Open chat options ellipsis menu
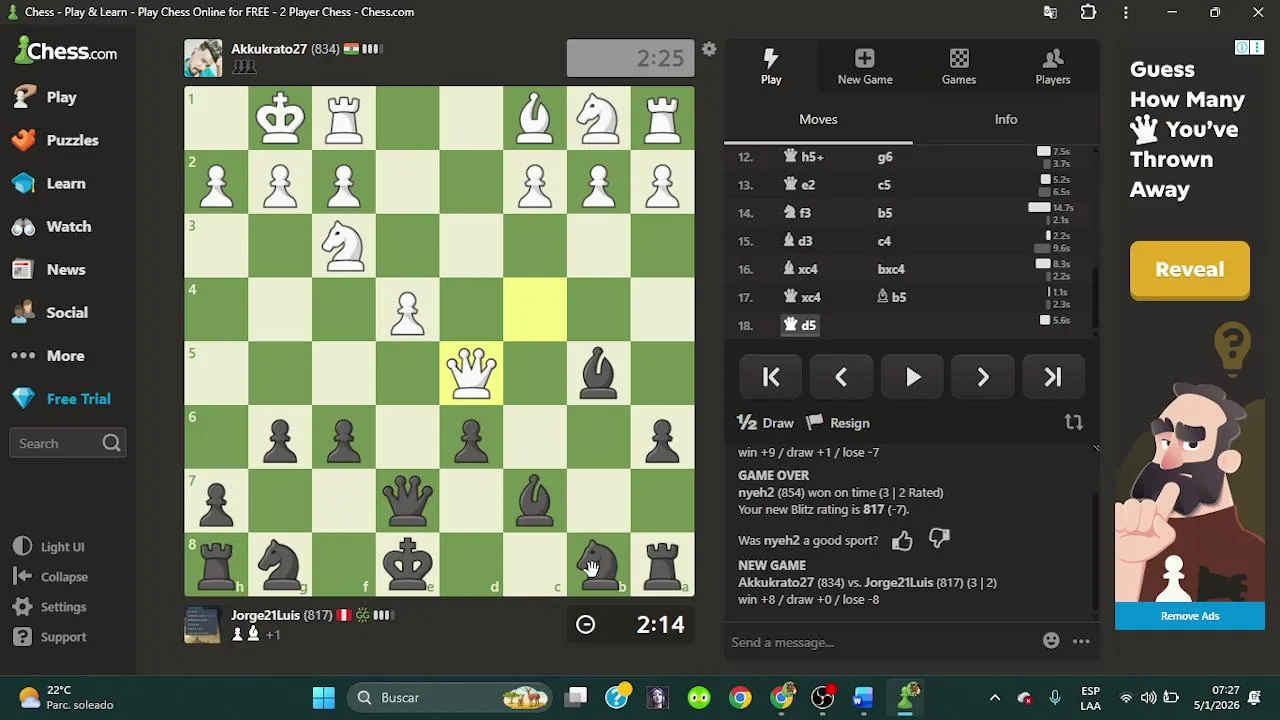The image size is (1280, 720). tap(1081, 641)
